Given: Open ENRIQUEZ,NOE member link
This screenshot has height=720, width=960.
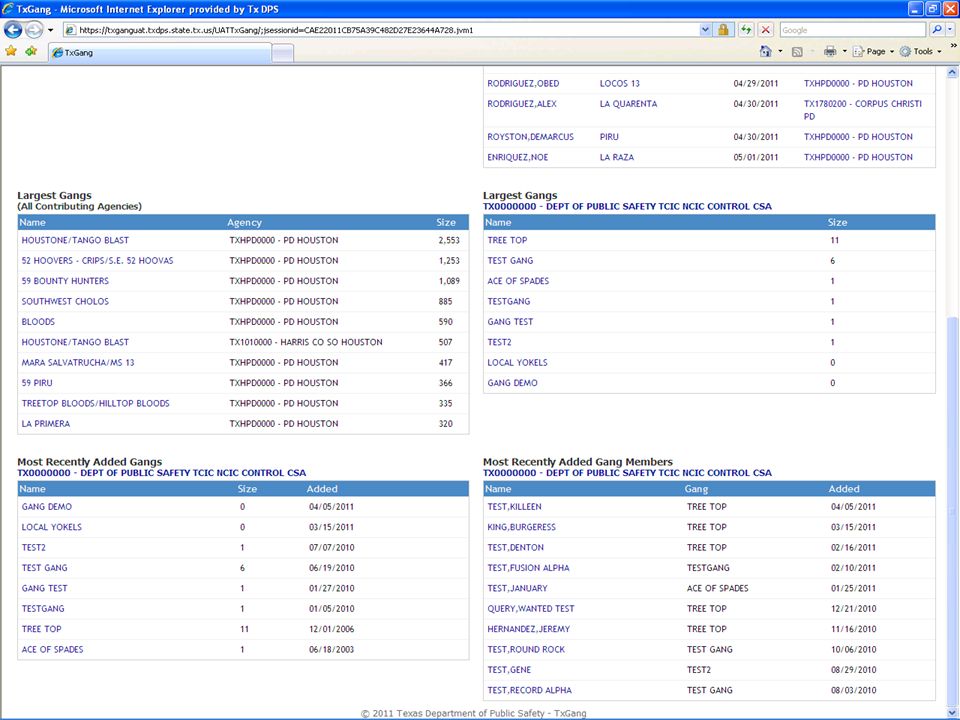Looking at the screenshot, I should (x=517, y=157).
